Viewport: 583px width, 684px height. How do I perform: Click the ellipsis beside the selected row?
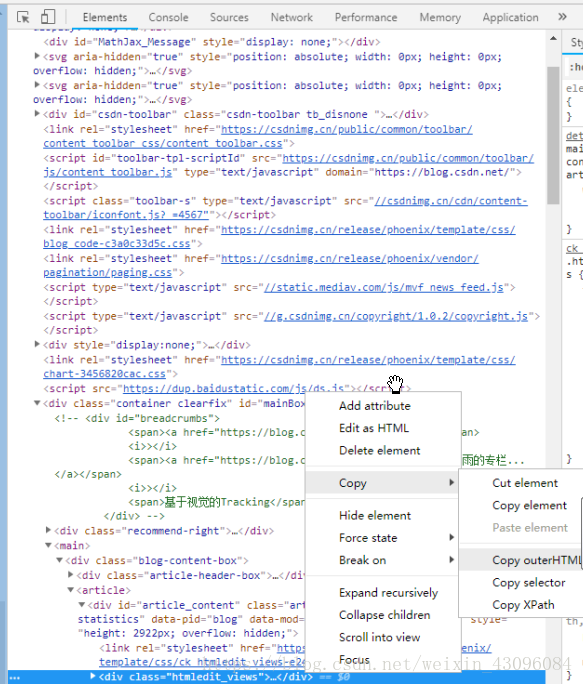pos(15,677)
